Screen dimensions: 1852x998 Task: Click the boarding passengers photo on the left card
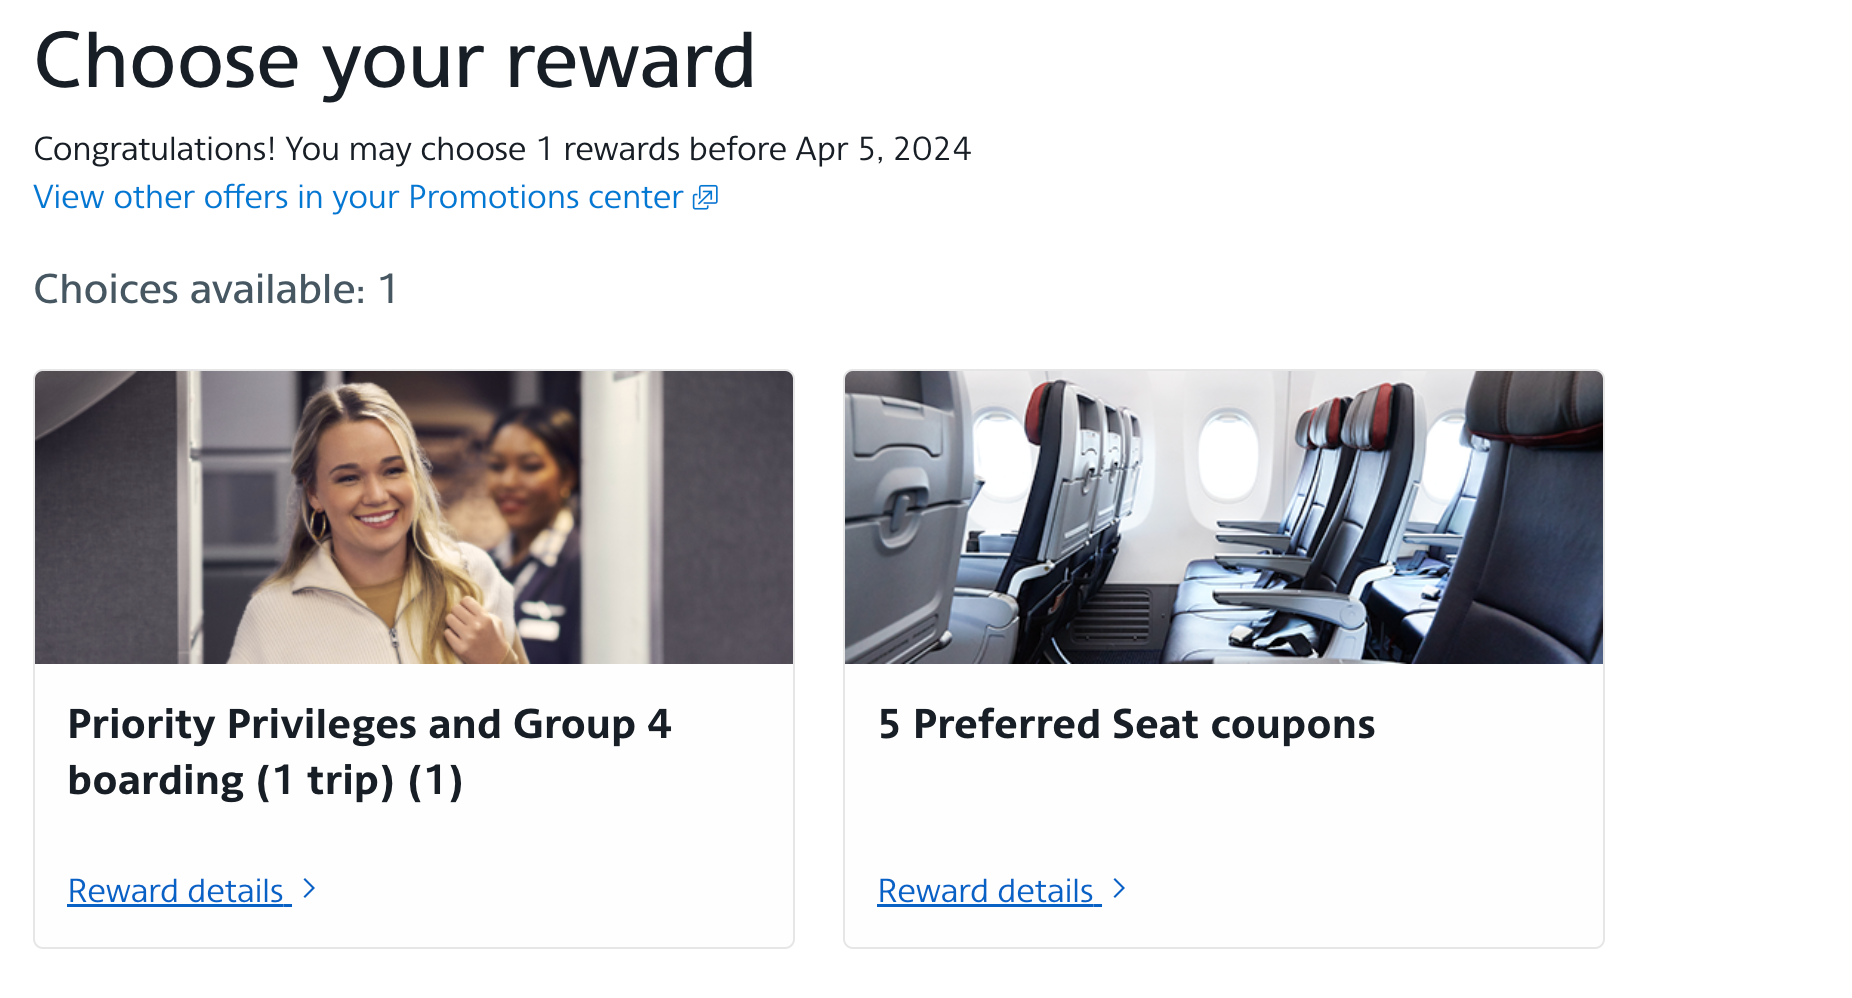tap(413, 517)
